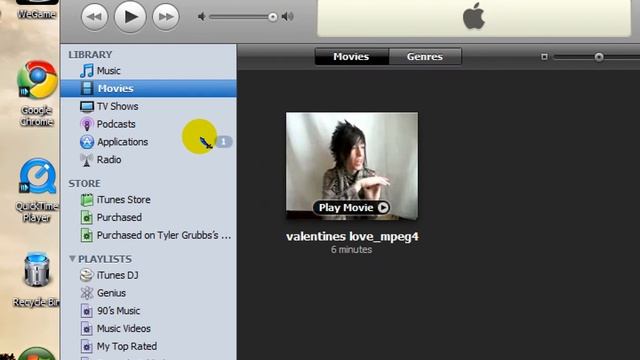Open the TV Shows monitor icon
This screenshot has height=360, width=640.
click(x=87, y=107)
